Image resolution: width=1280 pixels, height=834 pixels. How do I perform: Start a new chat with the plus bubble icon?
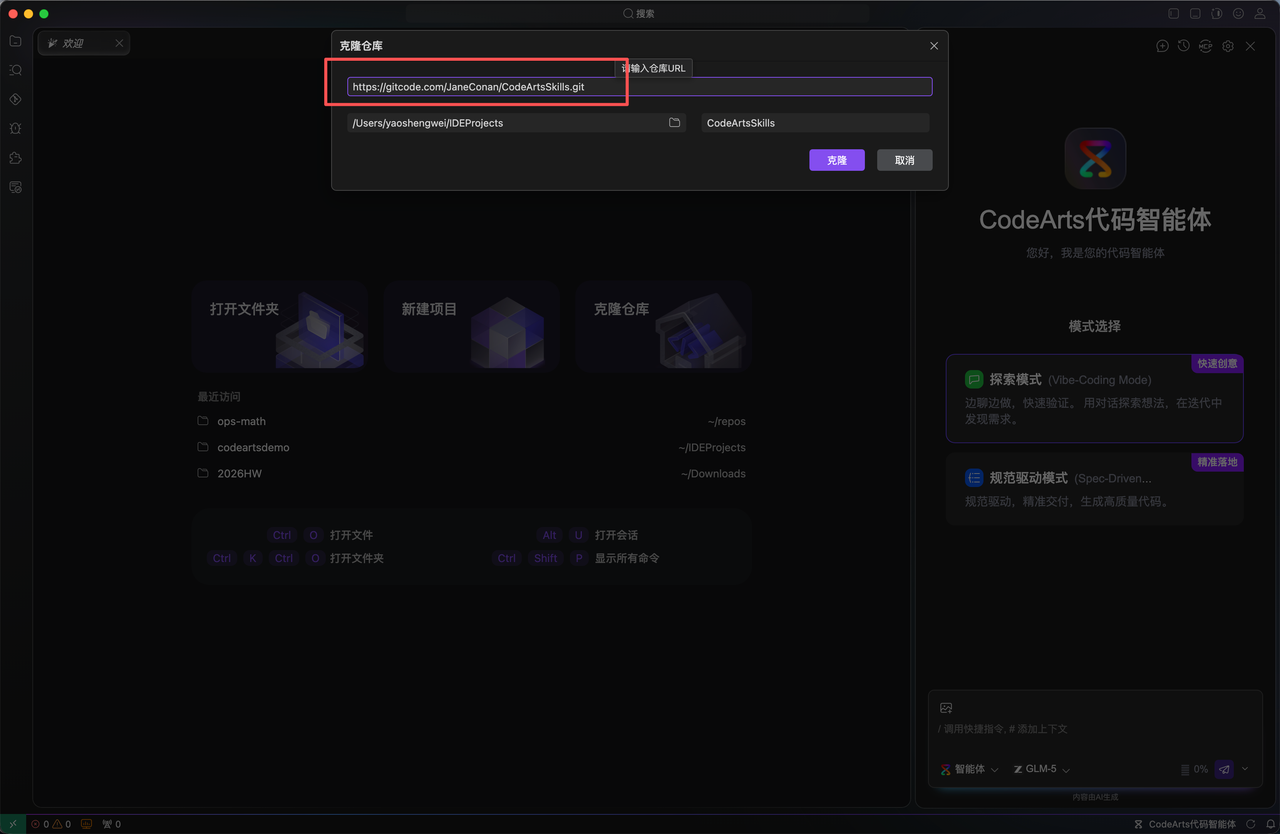[x=1162, y=46]
